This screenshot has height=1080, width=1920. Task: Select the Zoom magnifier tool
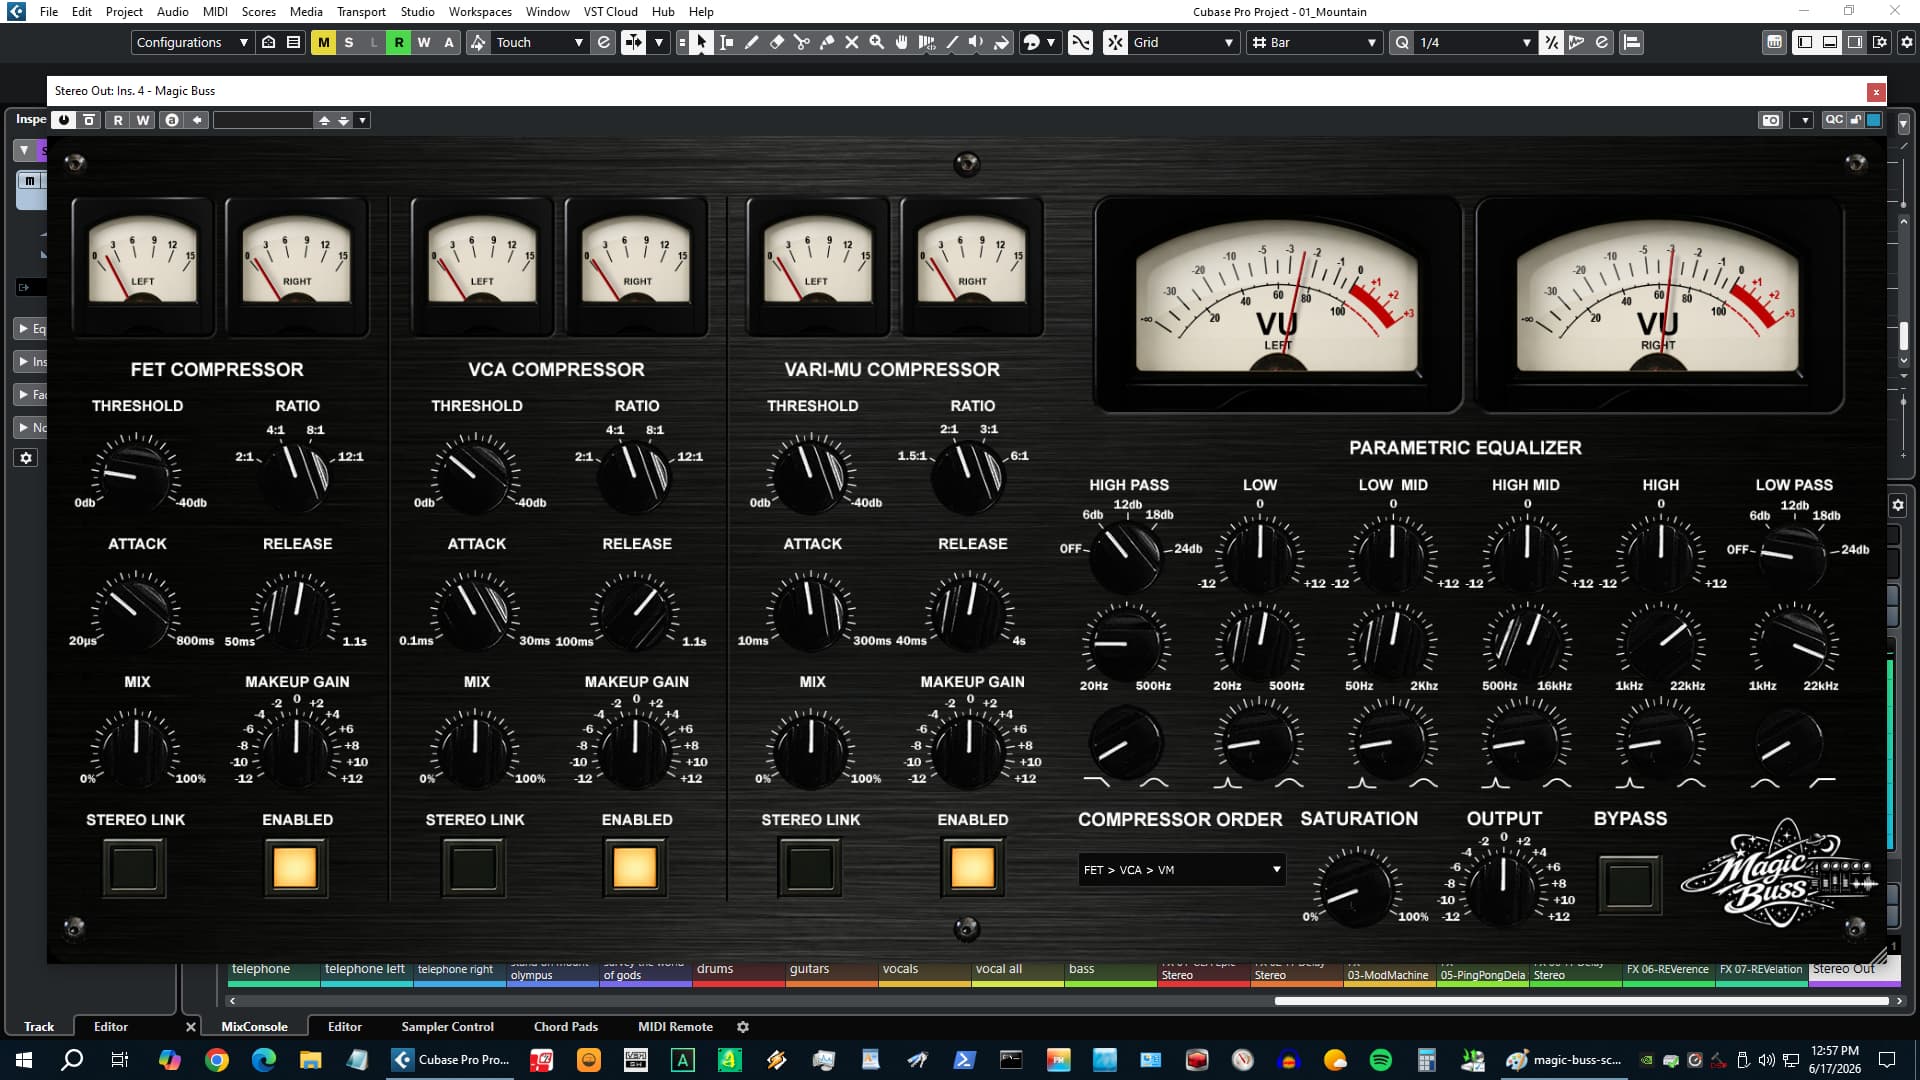coord(876,42)
